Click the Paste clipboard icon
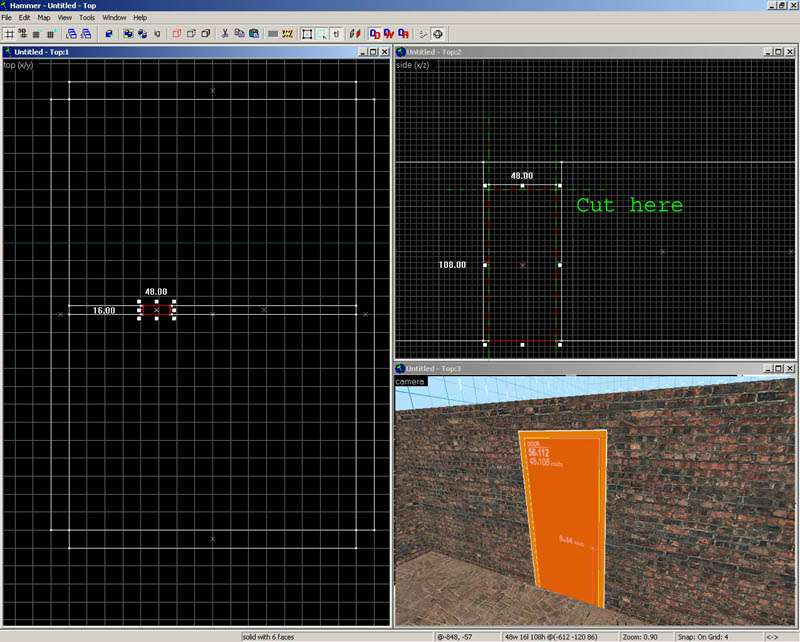 [253, 33]
